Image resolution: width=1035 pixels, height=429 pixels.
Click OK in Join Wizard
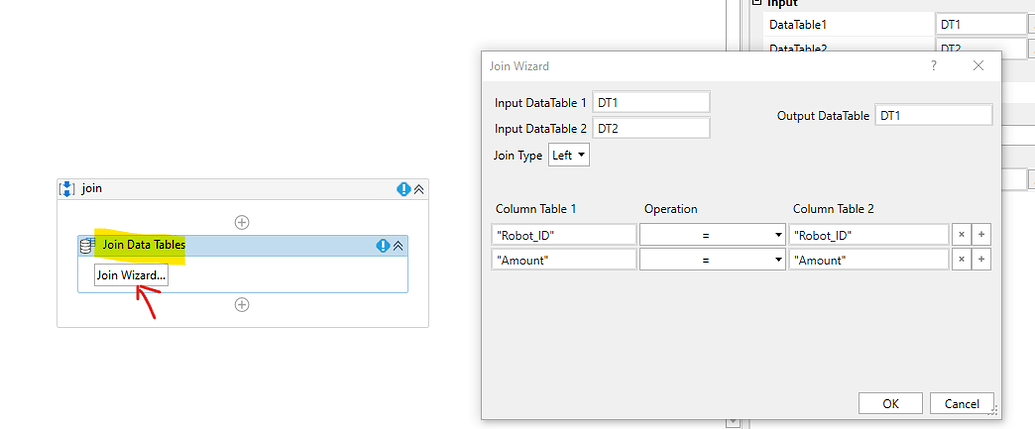[890, 403]
